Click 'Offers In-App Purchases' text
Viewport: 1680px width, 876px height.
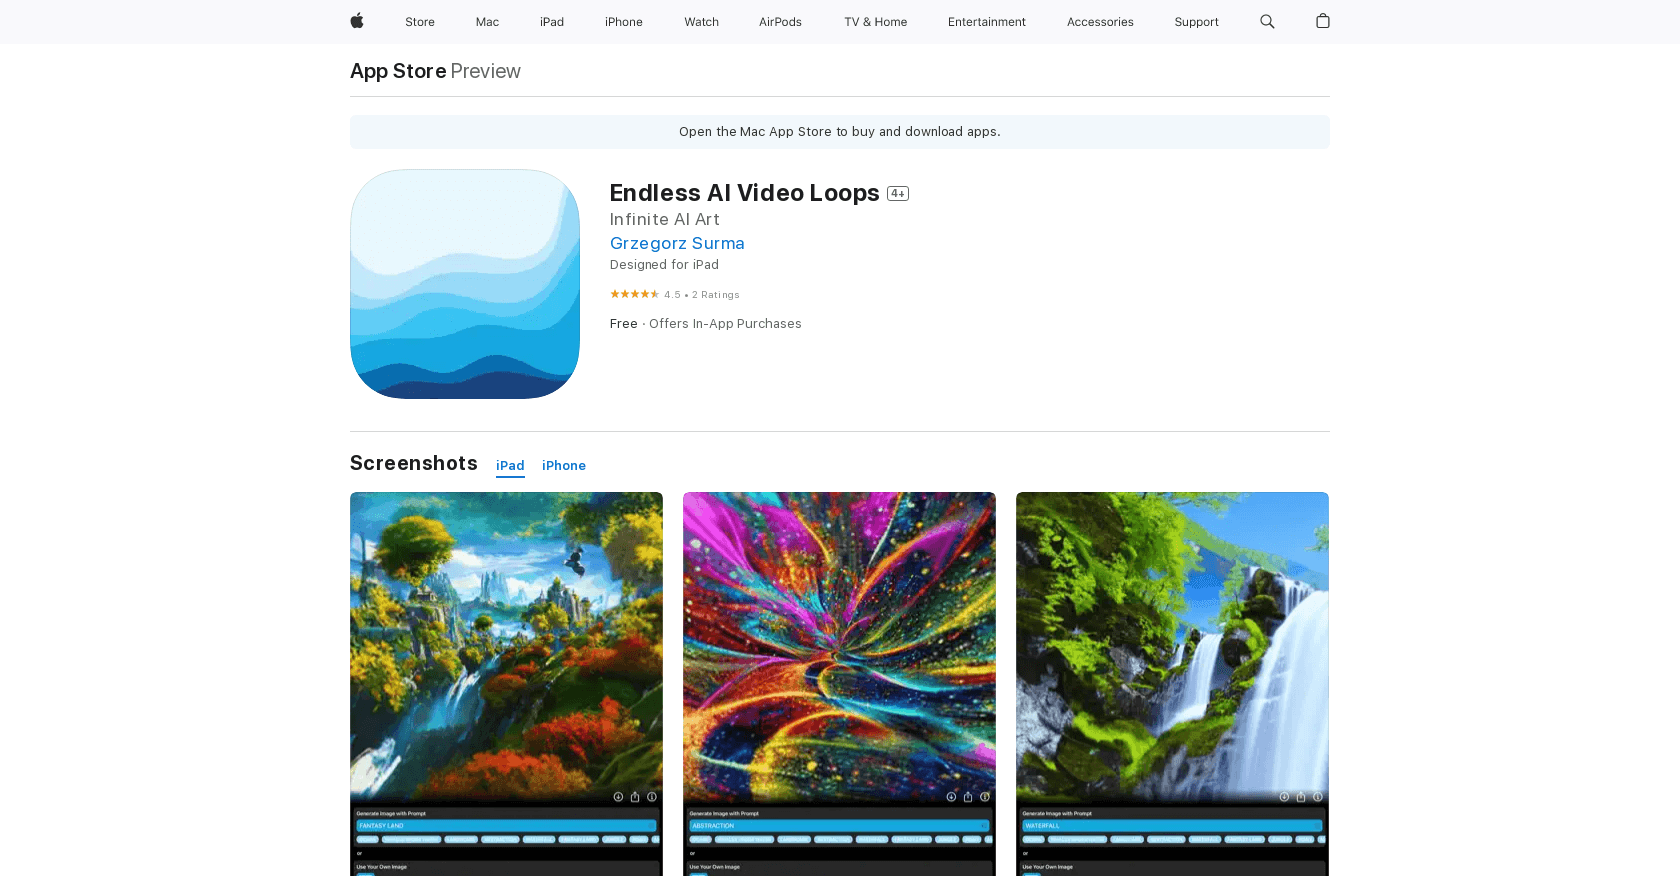coord(725,324)
